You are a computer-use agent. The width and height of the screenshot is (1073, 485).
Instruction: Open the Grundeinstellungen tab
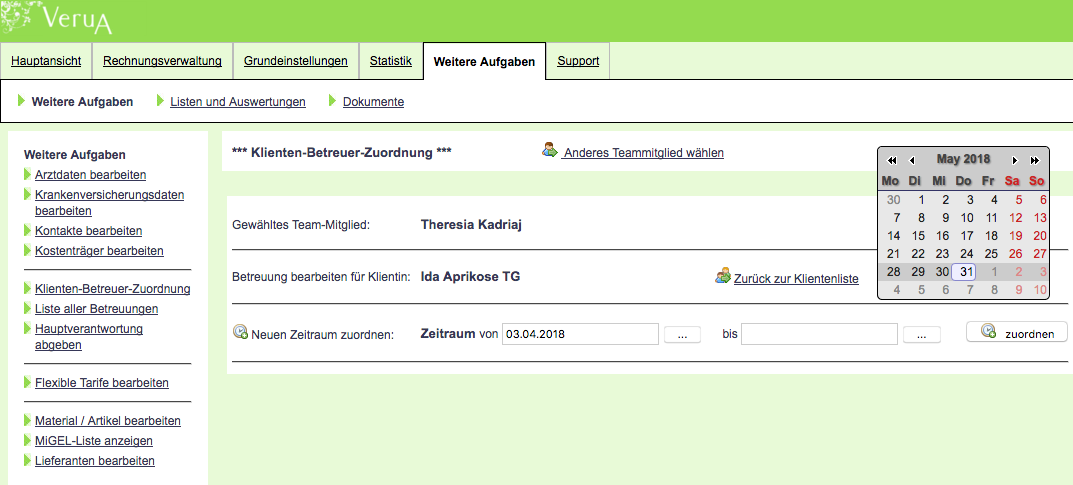295,61
